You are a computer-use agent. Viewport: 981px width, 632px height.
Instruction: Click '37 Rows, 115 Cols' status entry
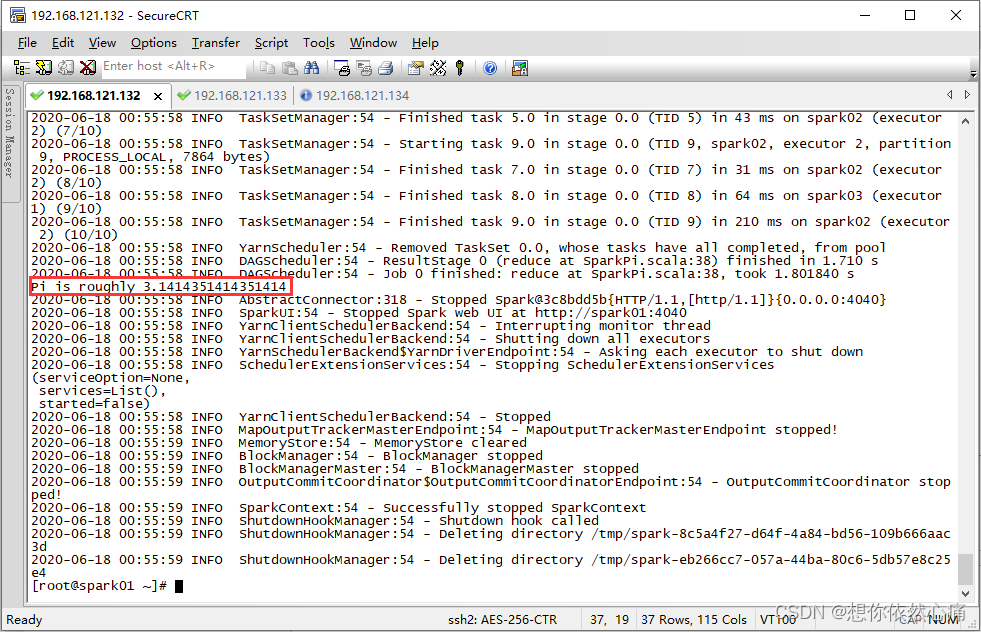point(694,619)
